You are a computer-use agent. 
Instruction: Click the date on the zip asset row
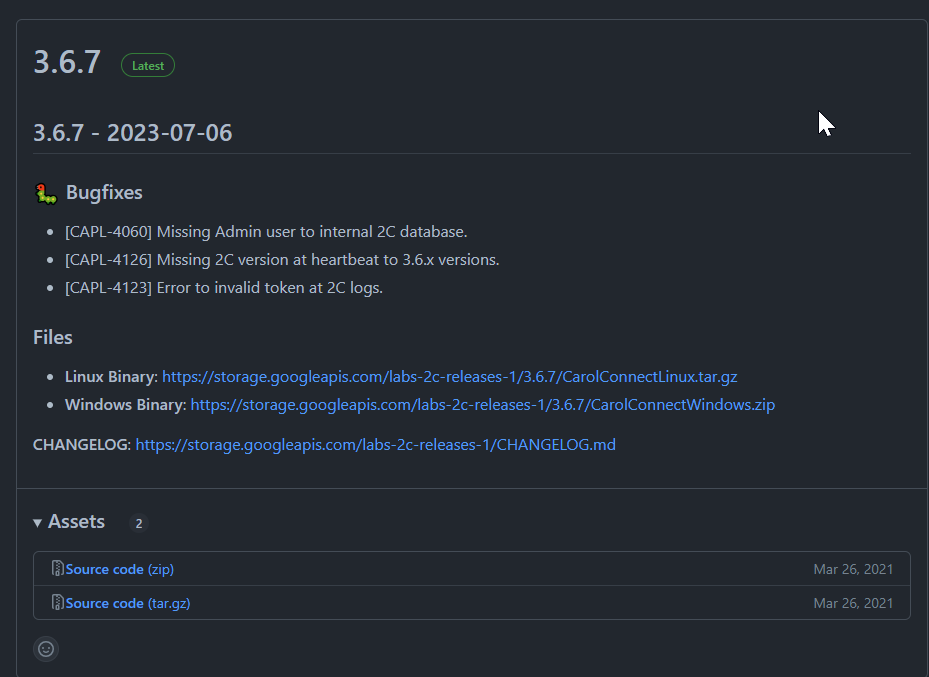(853, 569)
